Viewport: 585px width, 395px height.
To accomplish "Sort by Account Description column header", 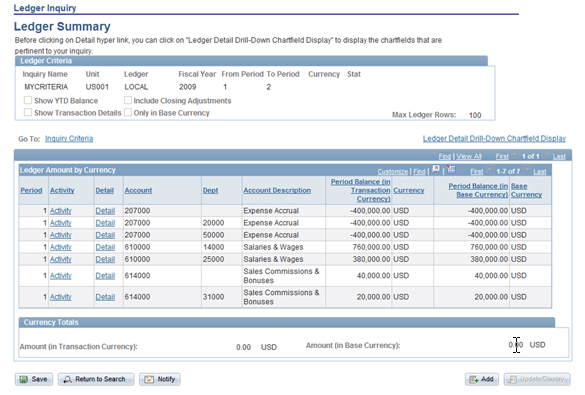I will coord(277,190).
